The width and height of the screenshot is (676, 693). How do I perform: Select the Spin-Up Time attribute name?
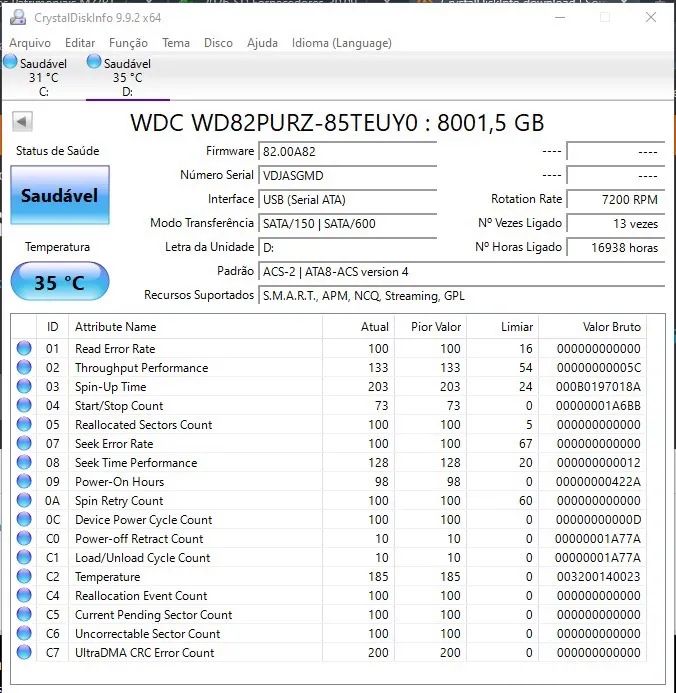110,387
